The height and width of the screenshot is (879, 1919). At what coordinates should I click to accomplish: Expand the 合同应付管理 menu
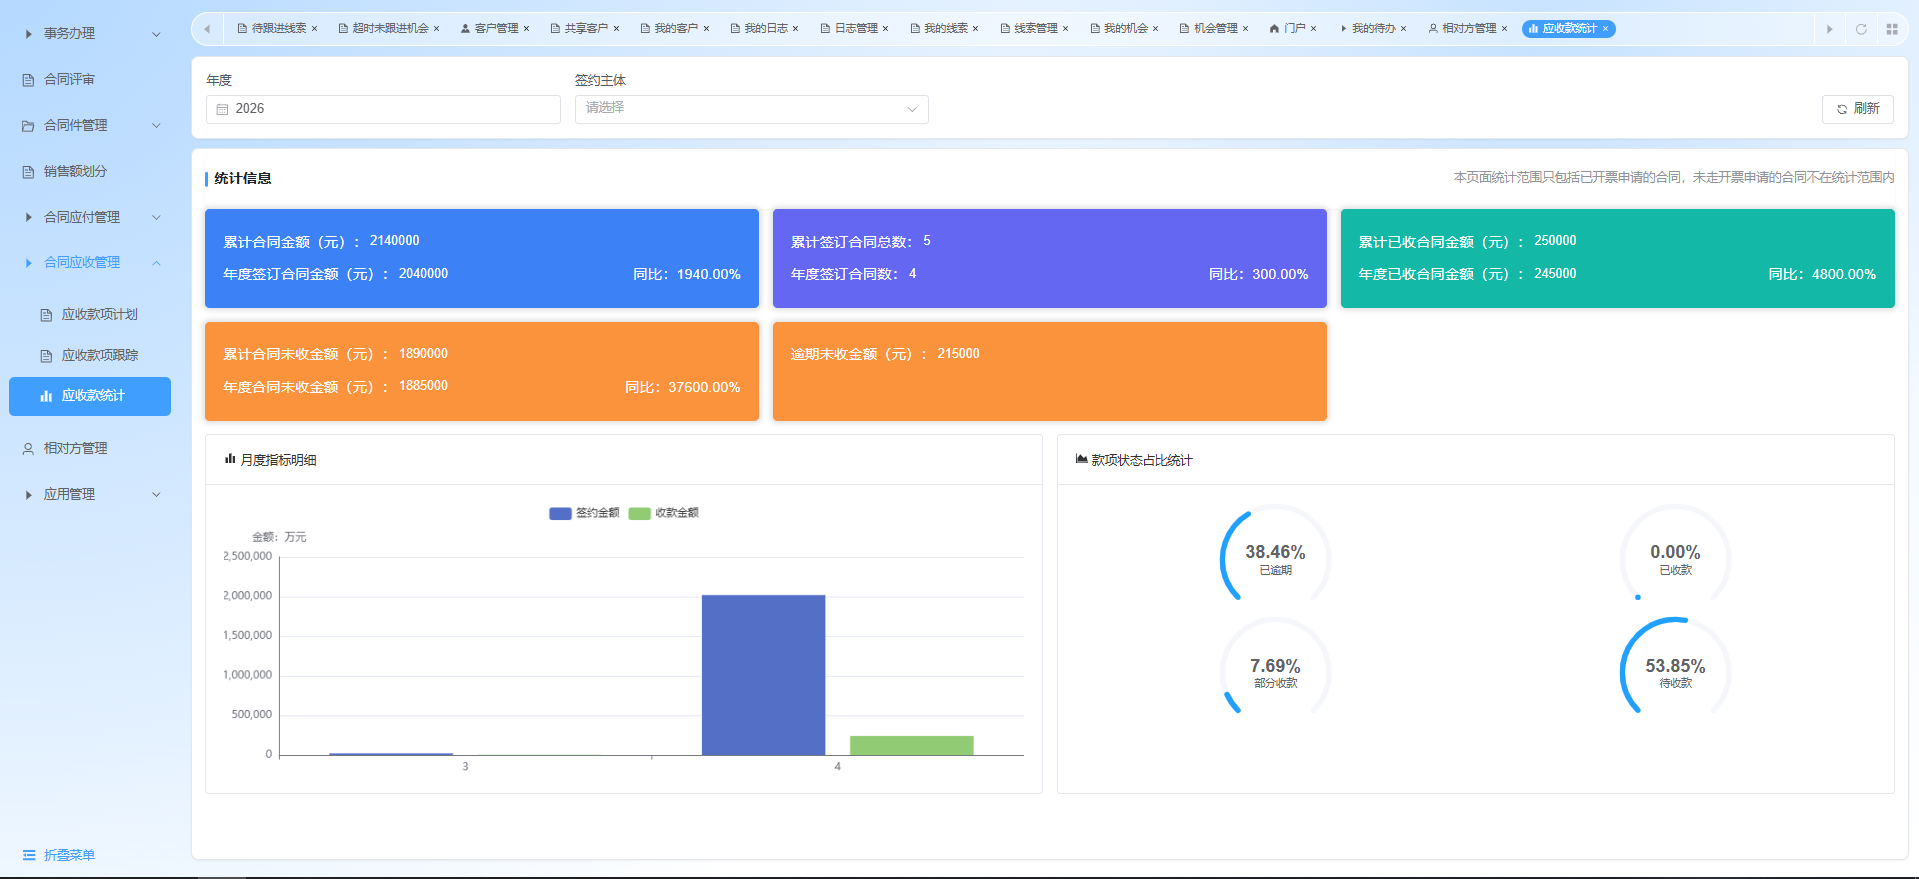tap(92, 217)
